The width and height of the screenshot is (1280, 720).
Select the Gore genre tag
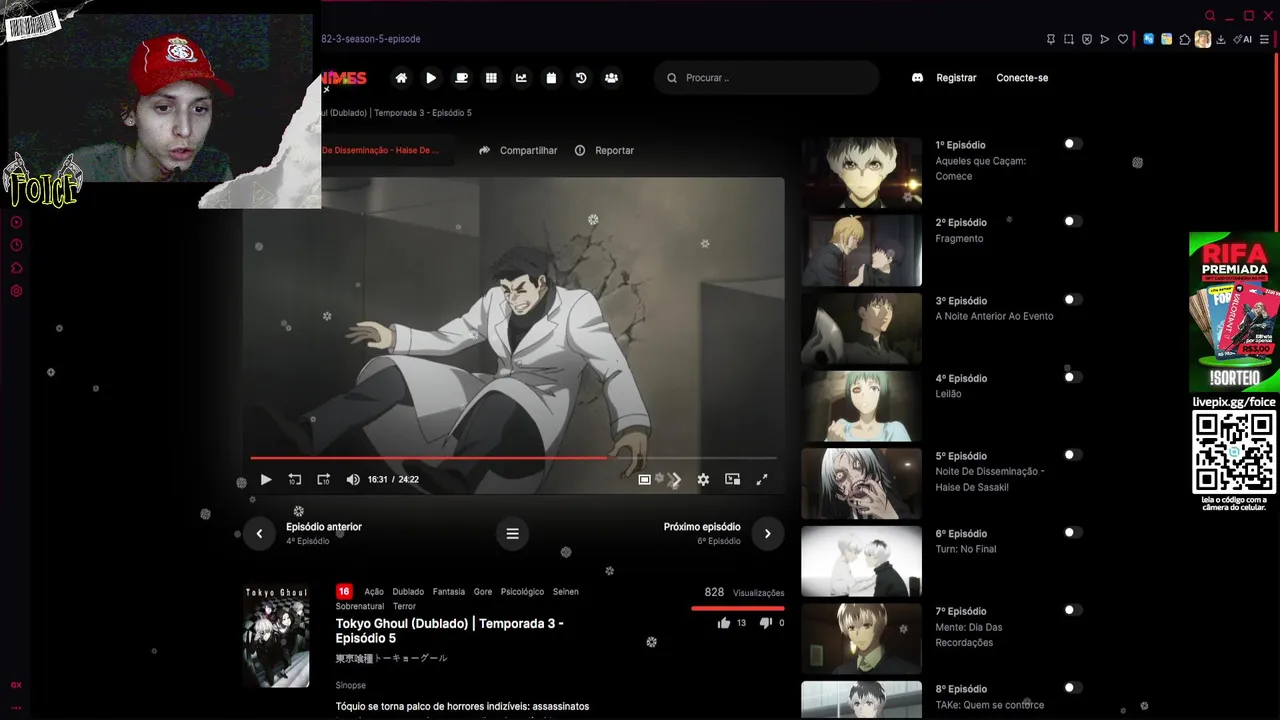[483, 592]
